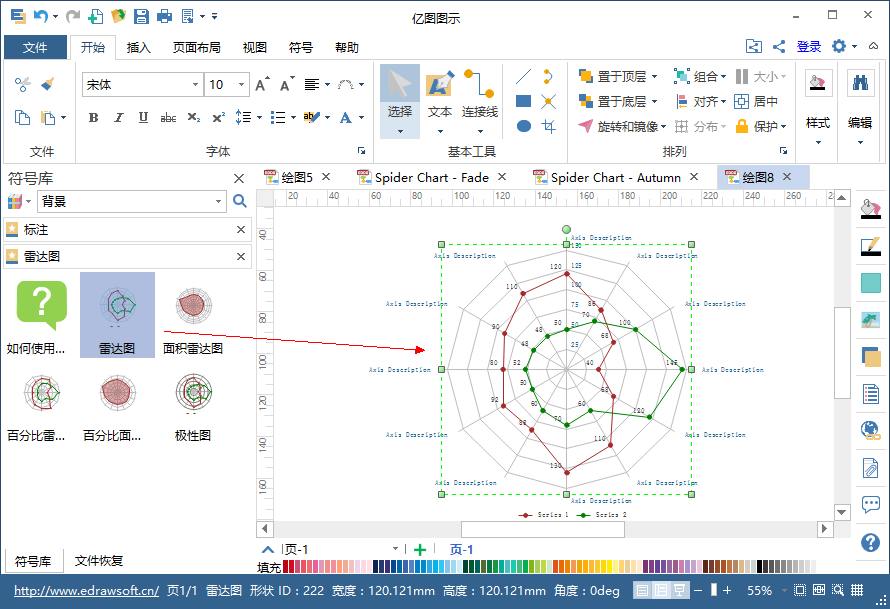Close the 标注 library section

click(241, 229)
